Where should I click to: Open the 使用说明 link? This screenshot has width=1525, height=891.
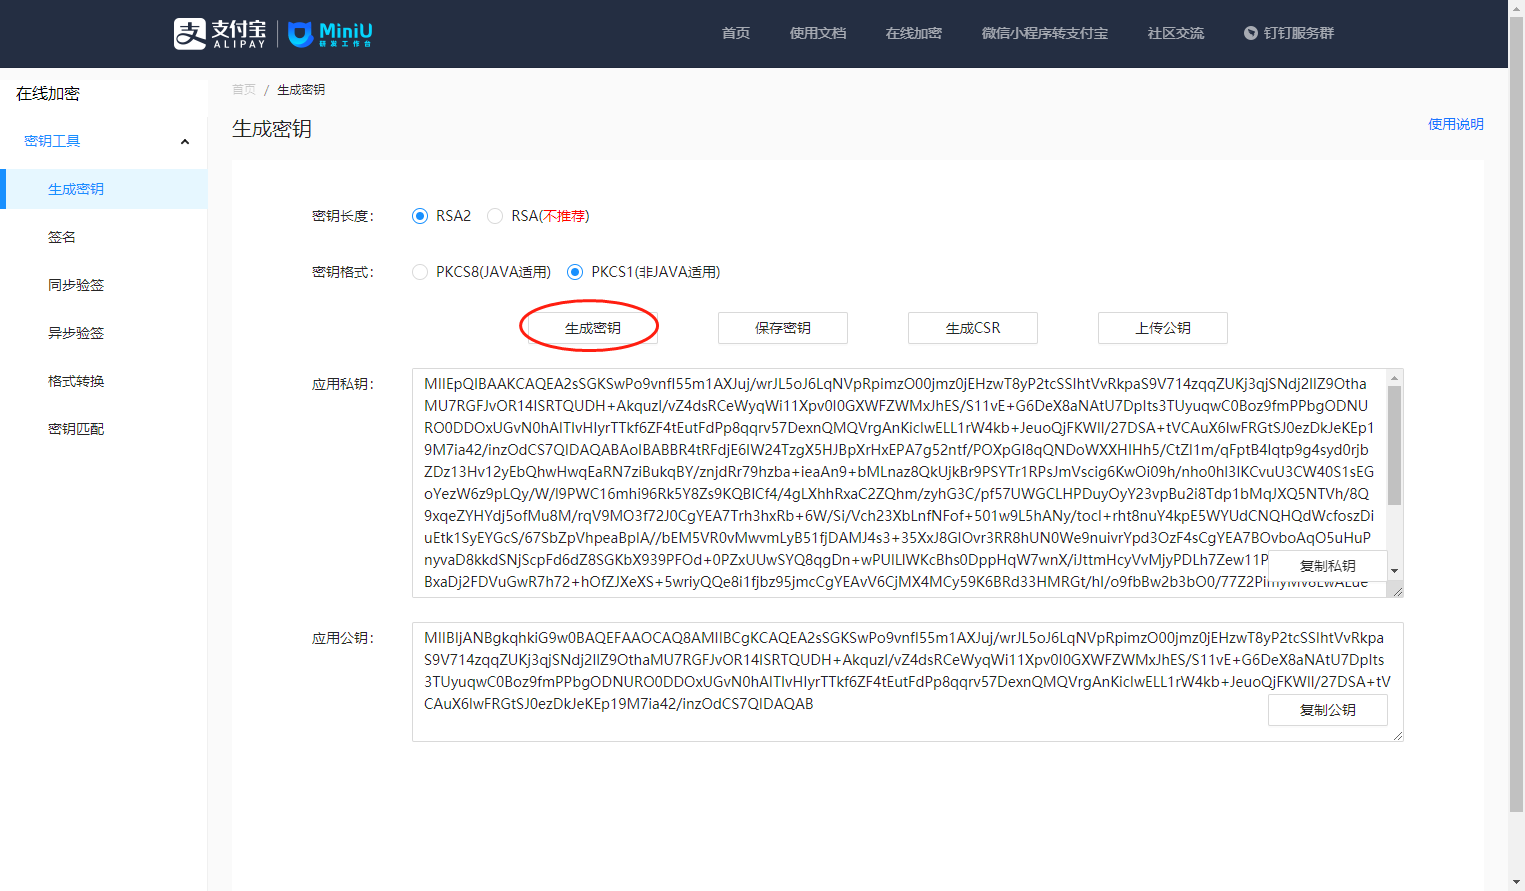[x=1455, y=124]
